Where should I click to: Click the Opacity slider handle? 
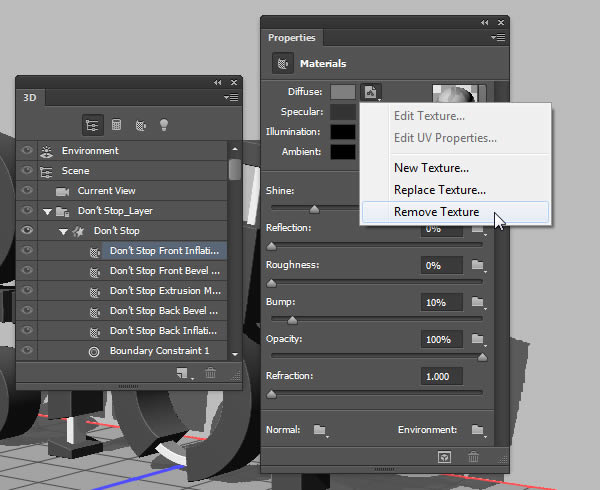tap(483, 357)
